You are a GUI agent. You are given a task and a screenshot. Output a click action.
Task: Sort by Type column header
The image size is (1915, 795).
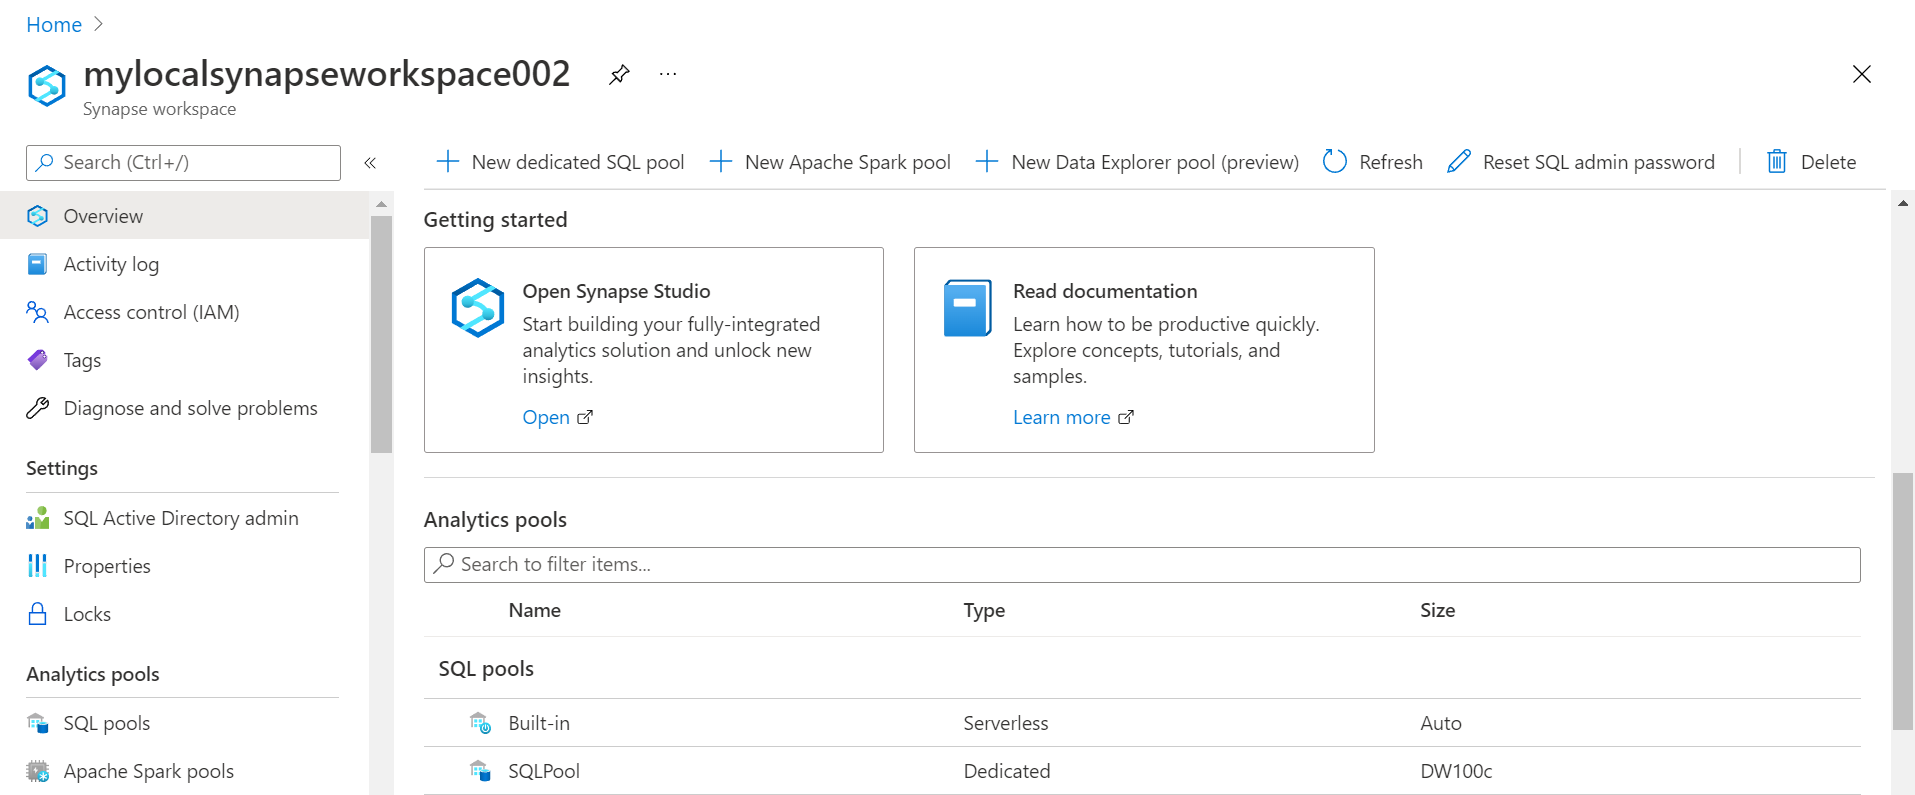(x=984, y=610)
